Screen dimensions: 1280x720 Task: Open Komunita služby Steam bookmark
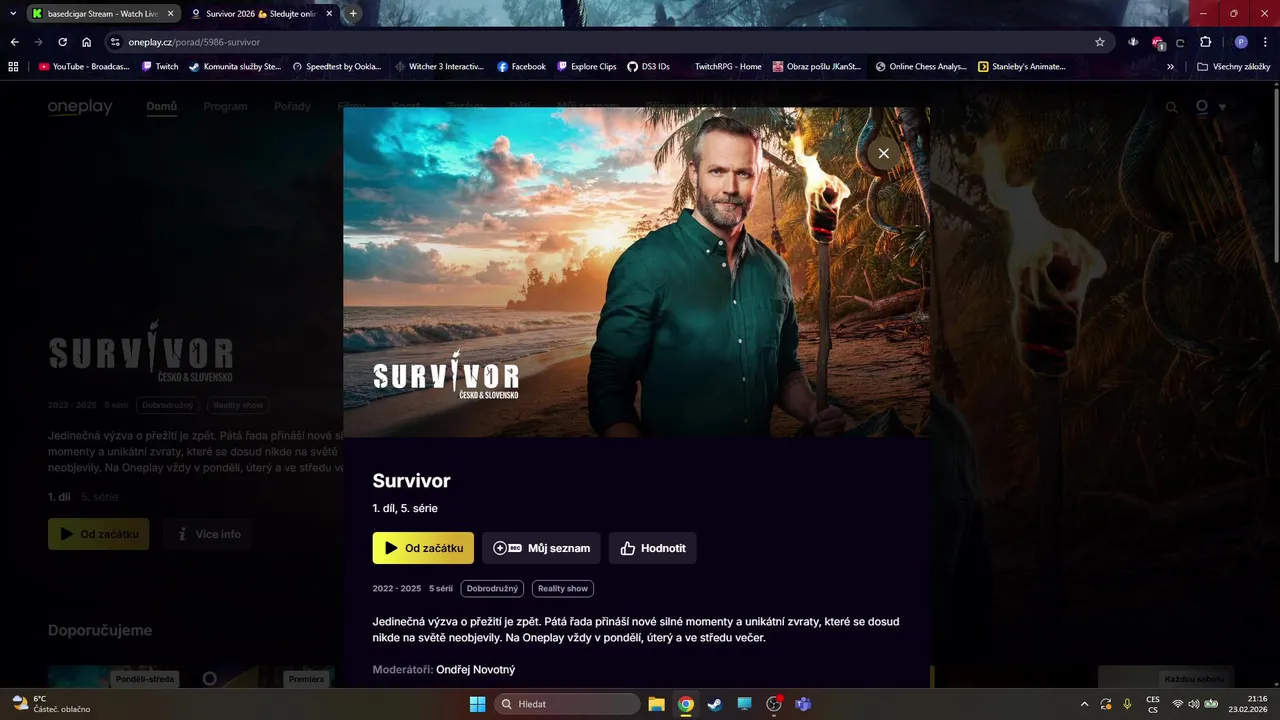point(235,67)
